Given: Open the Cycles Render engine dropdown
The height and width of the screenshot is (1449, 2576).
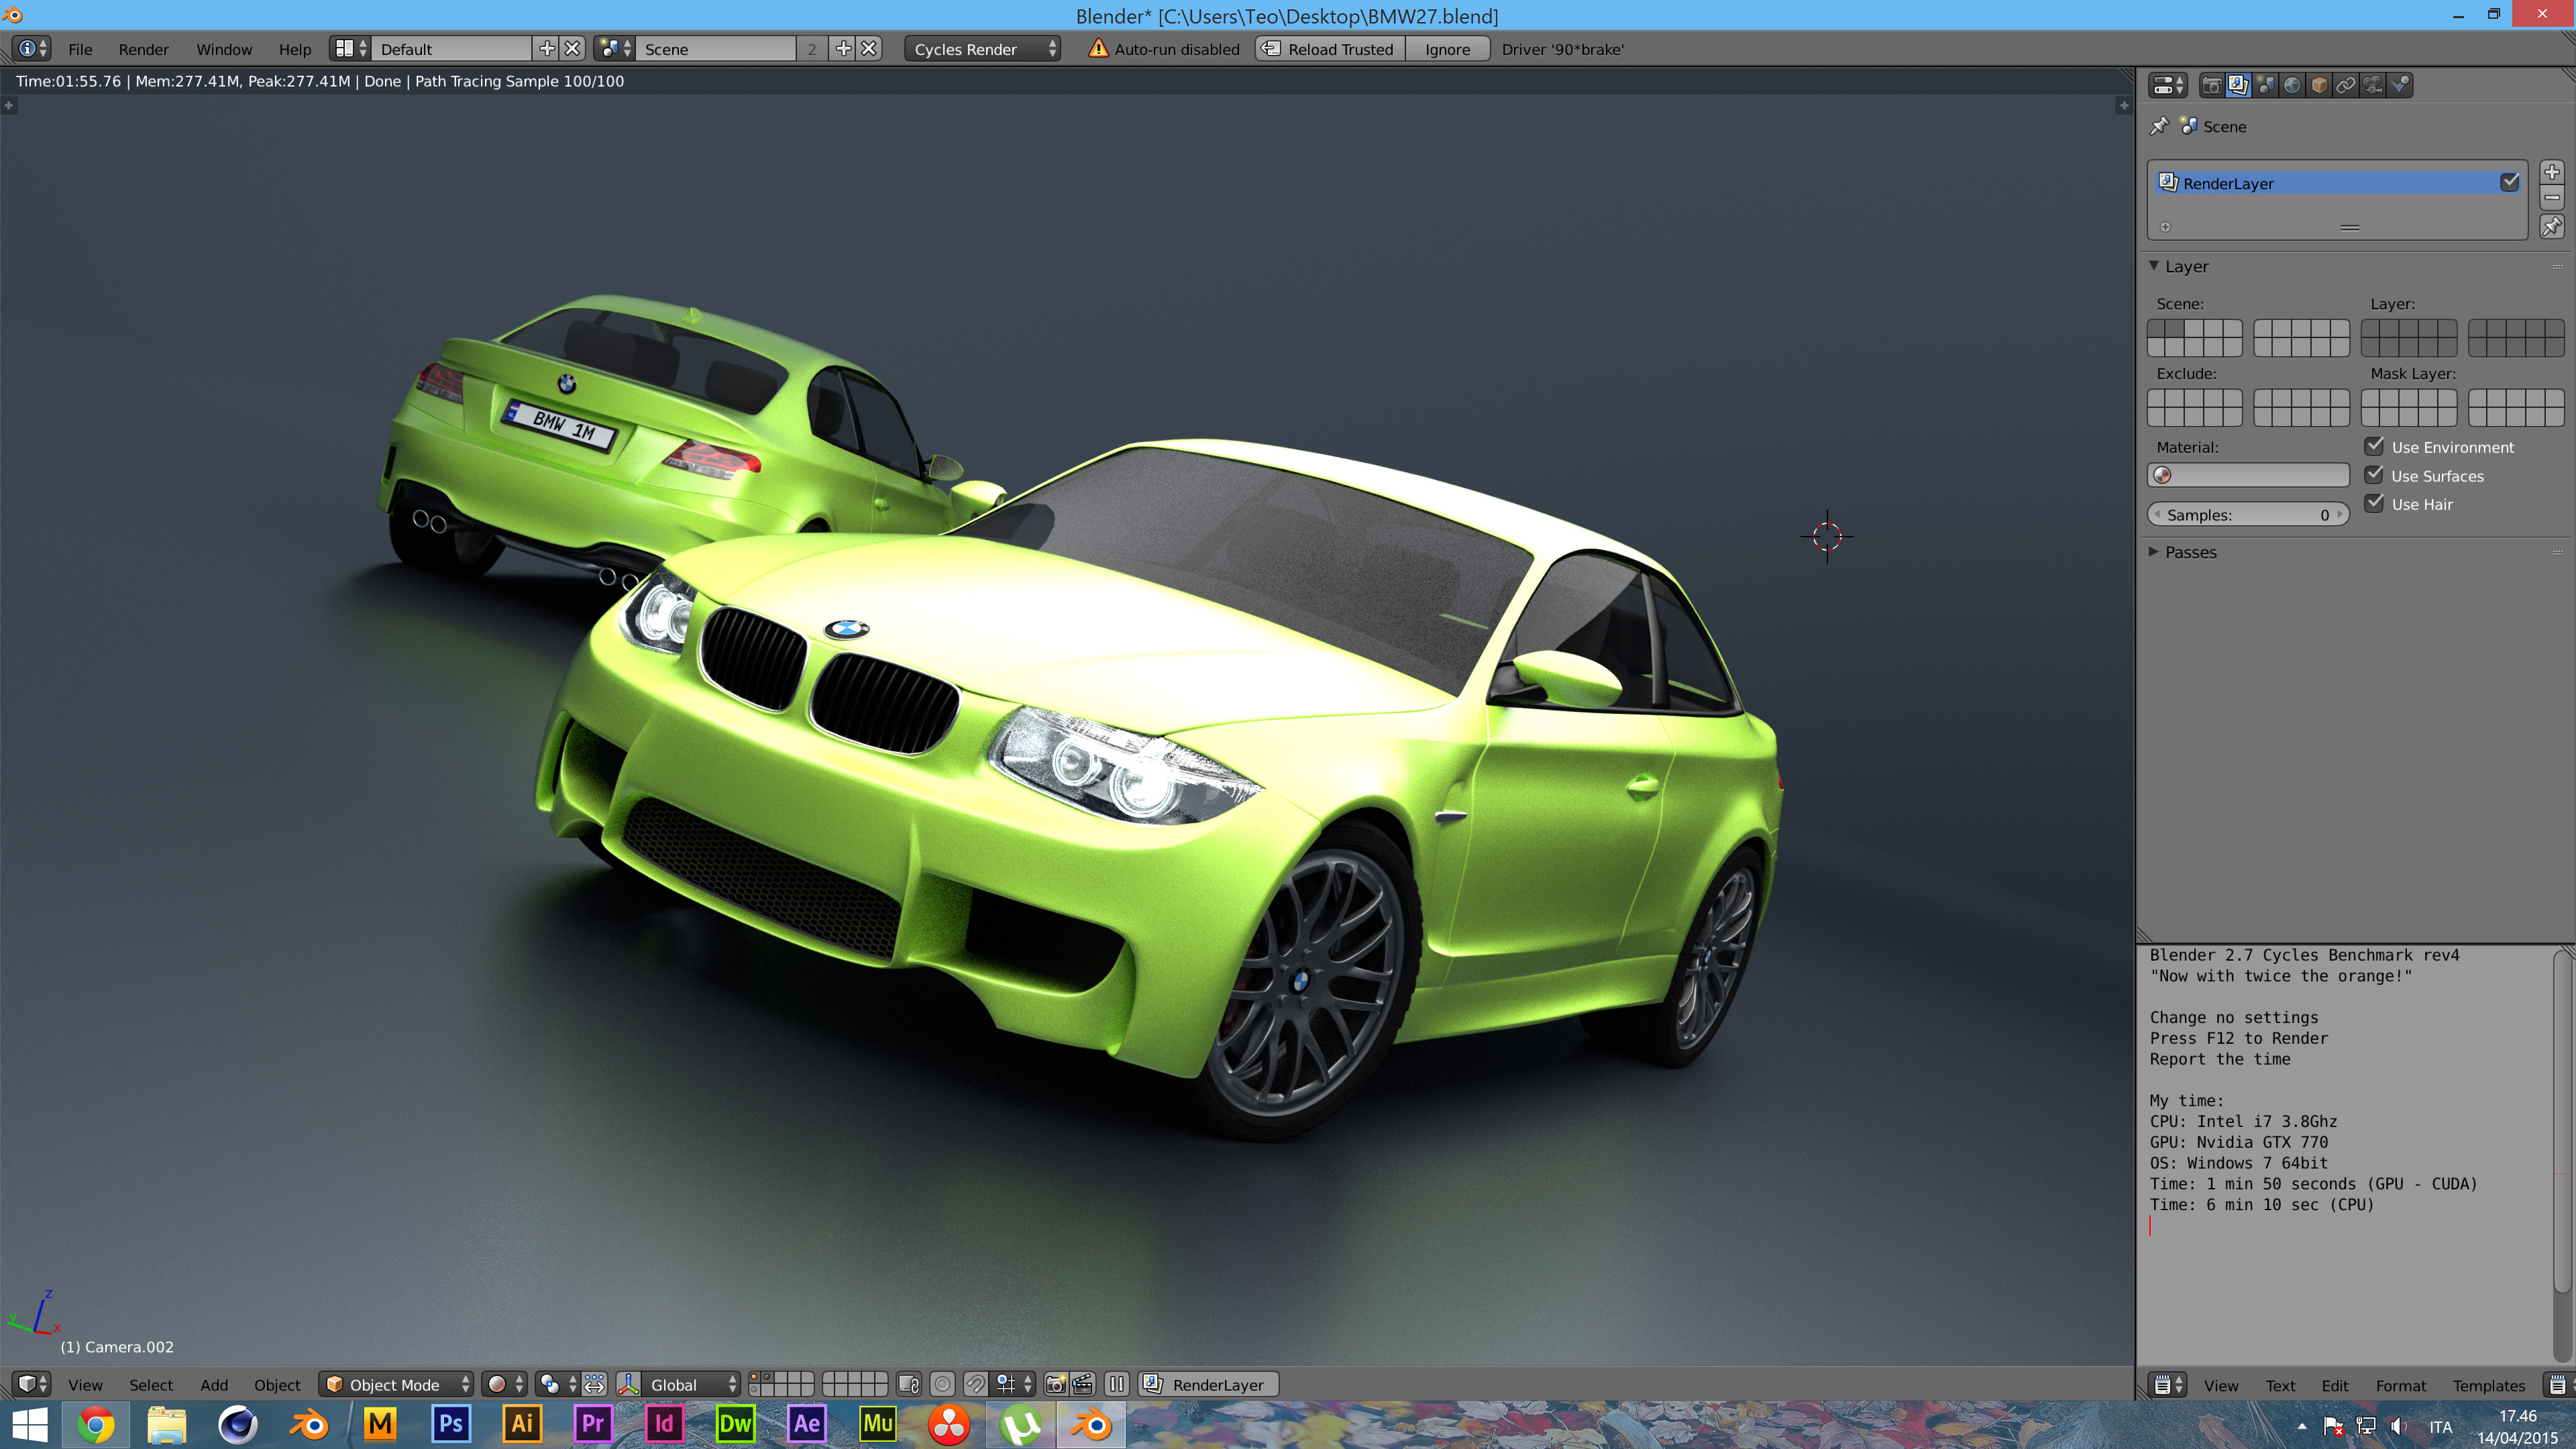Looking at the screenshot, I should (x=983, y=49).
